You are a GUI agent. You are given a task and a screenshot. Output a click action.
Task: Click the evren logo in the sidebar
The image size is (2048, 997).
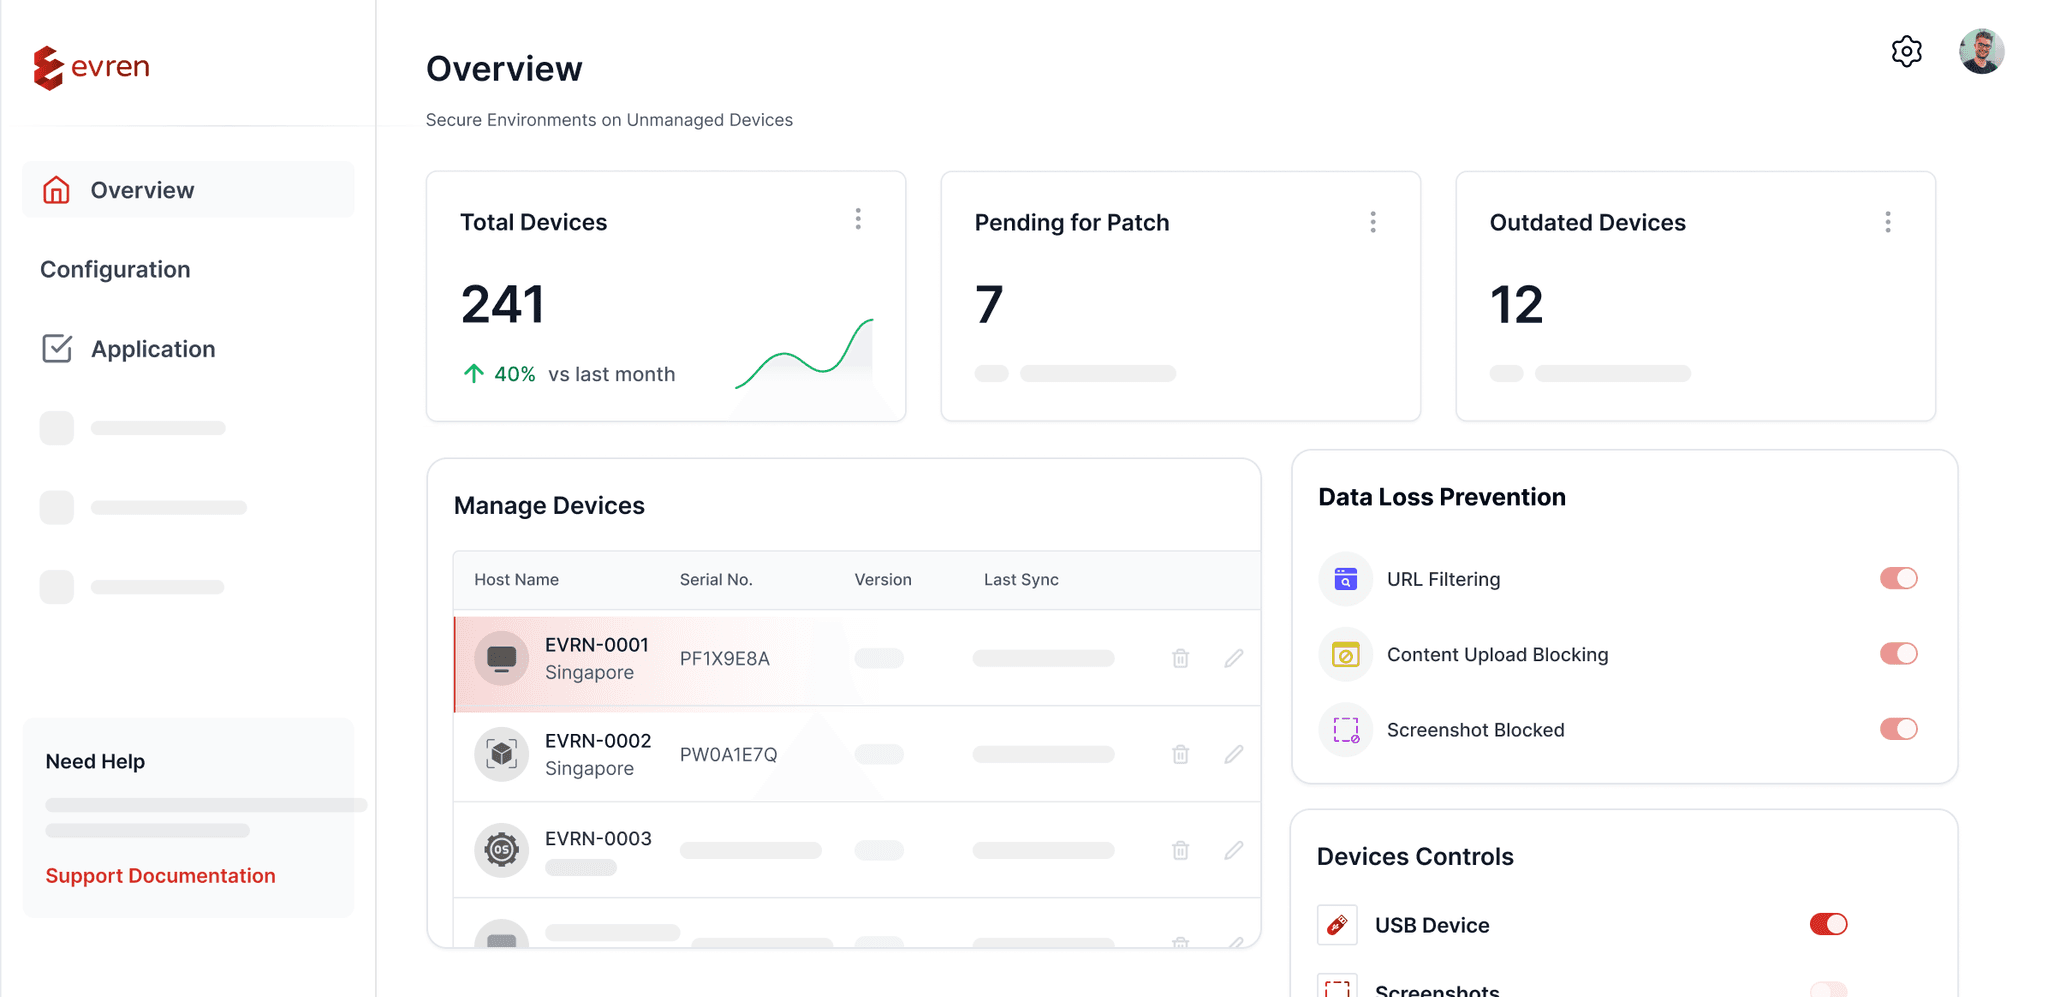point(92,66)
